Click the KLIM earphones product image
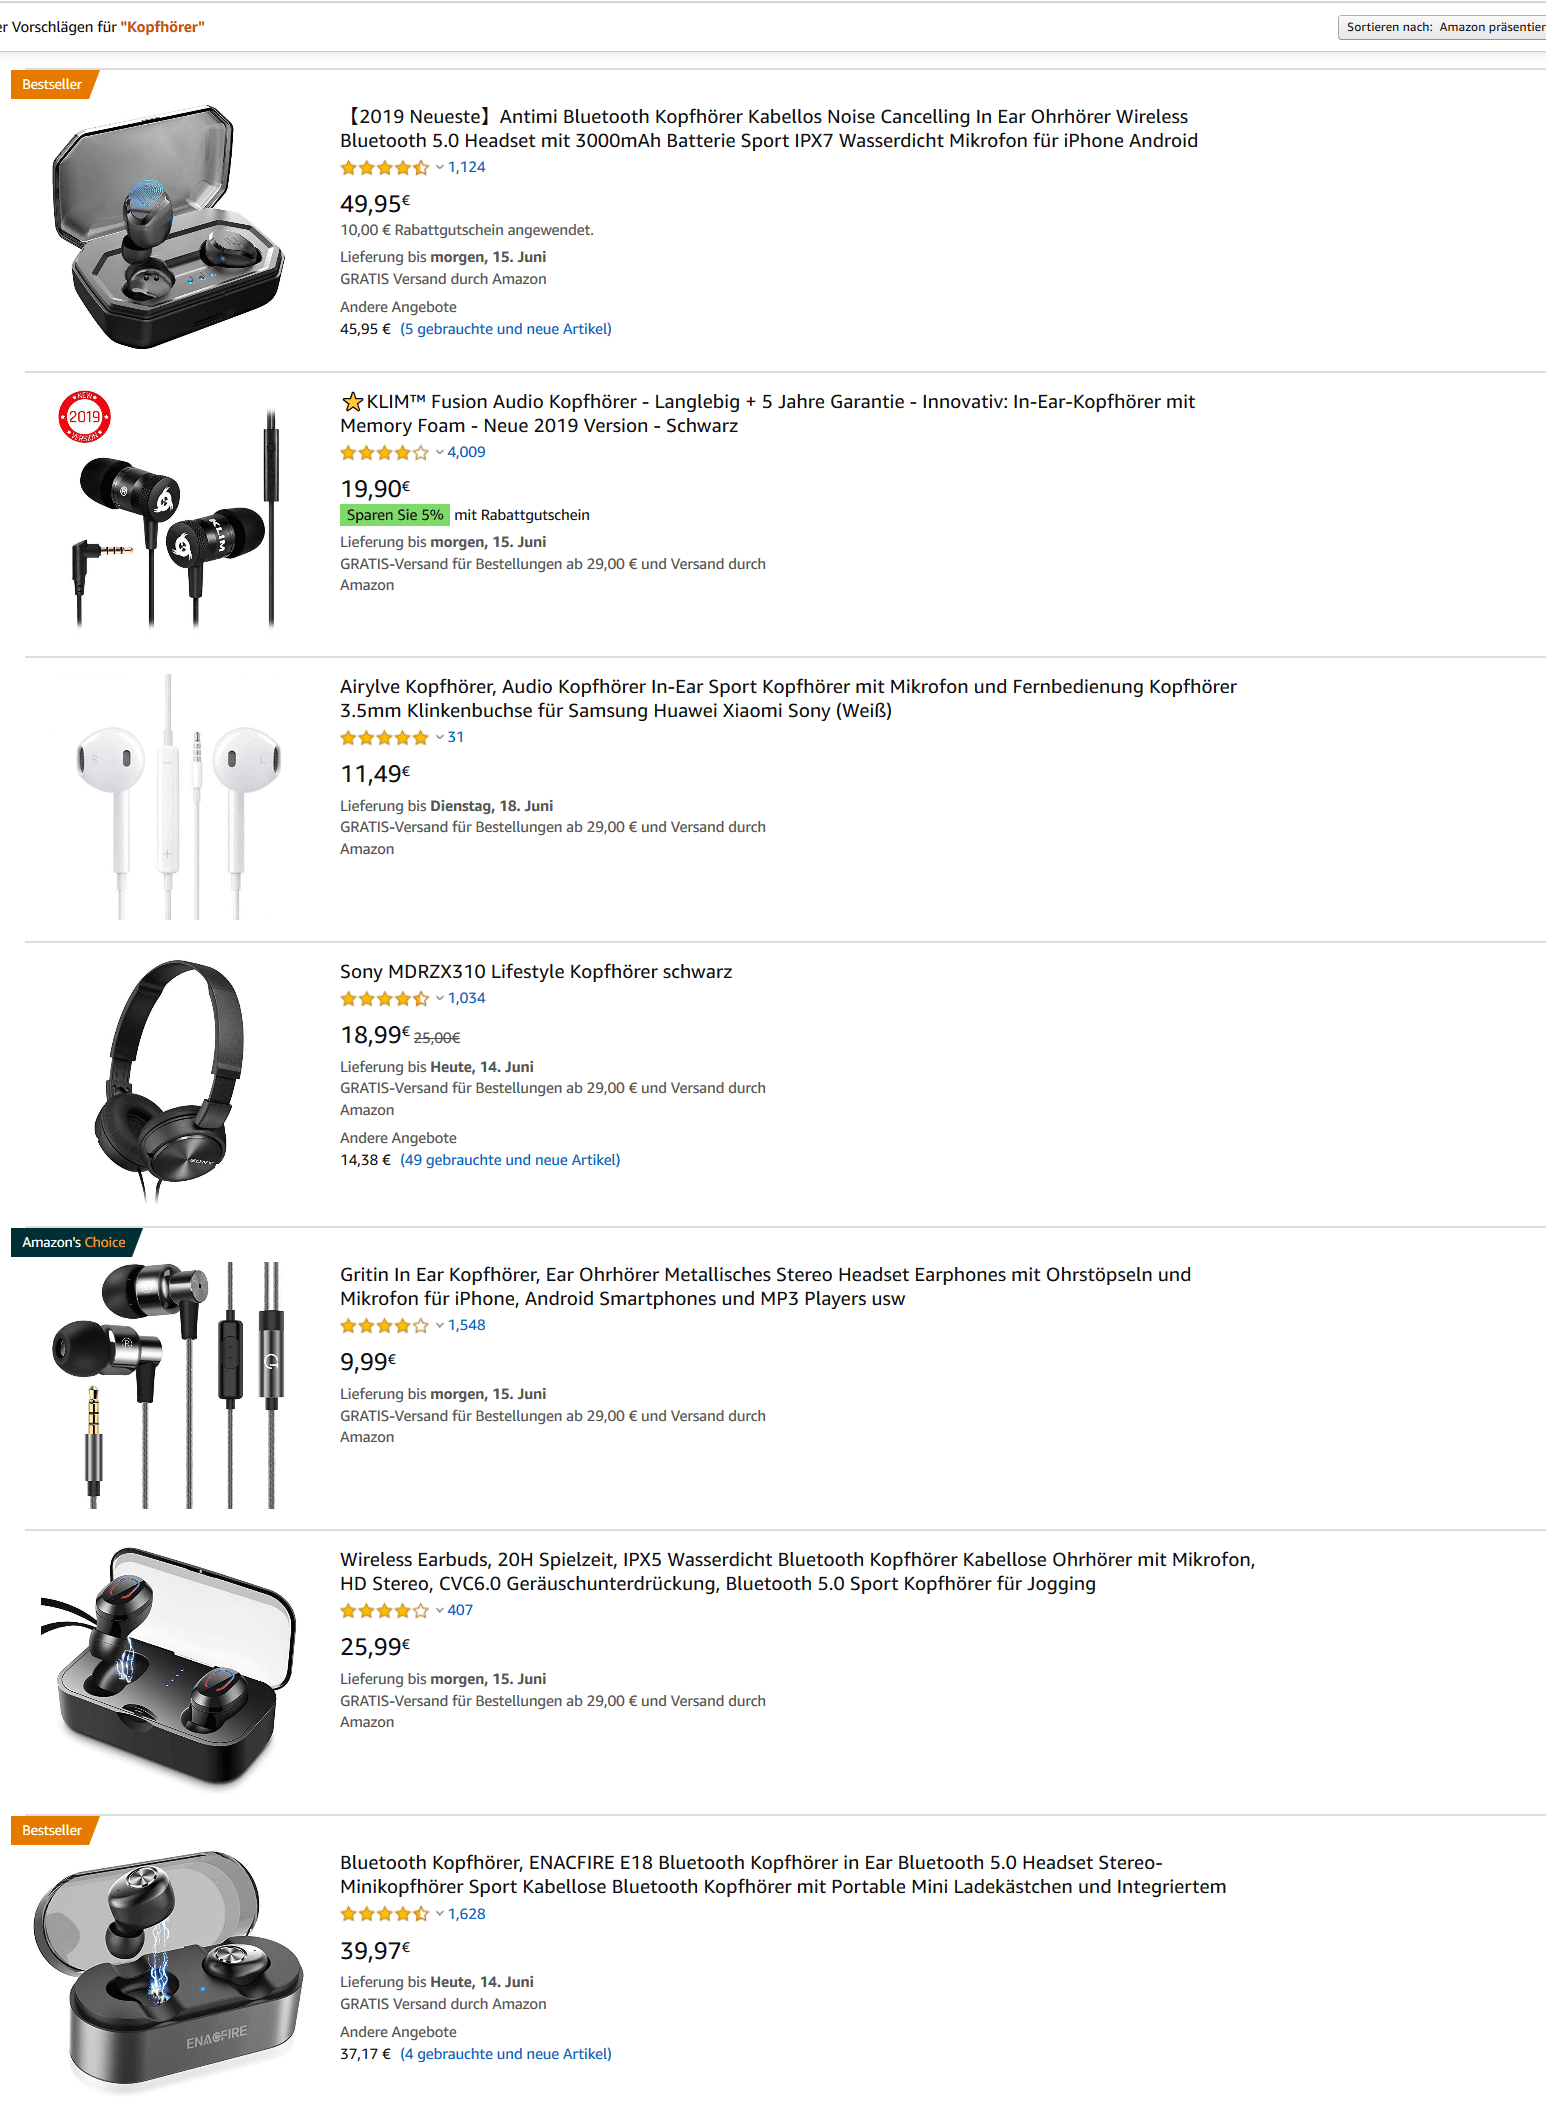The image size is (1546, 2105). pyautogui.click(x=168, y=510)
